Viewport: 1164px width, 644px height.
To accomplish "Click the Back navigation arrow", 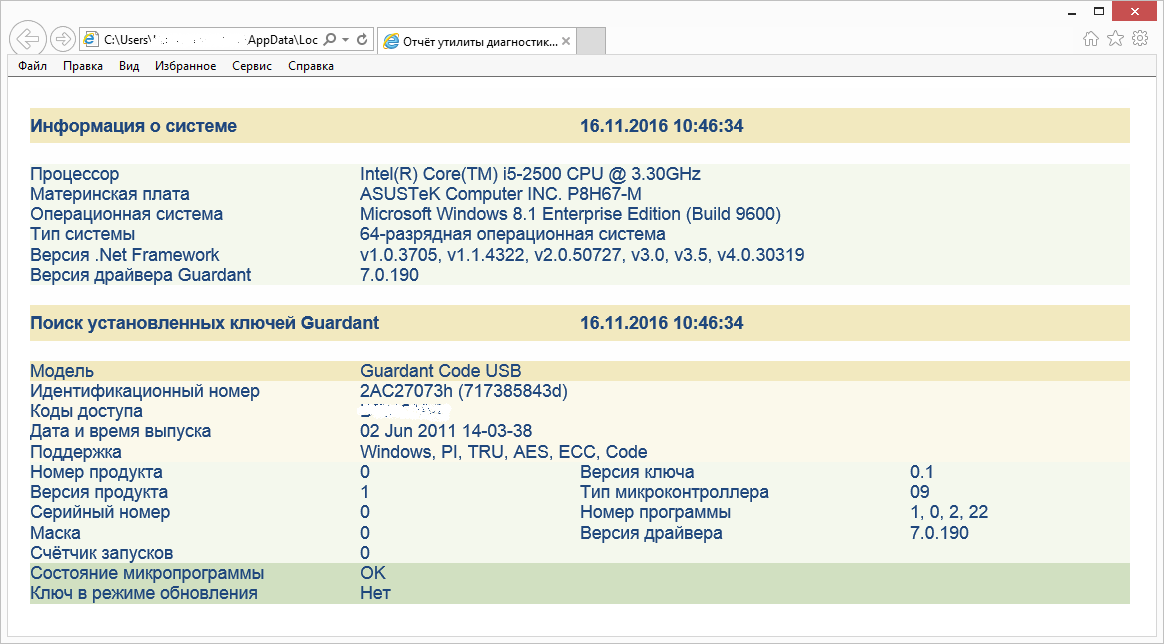I will click(x=28, y=39).
